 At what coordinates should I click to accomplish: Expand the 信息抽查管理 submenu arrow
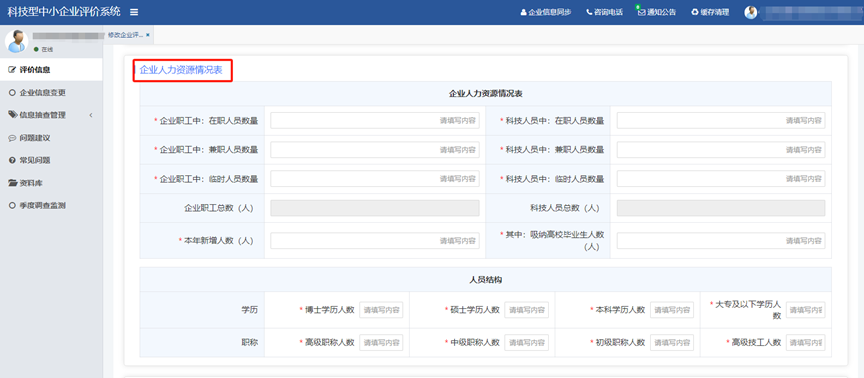click(x=91, y=115)
